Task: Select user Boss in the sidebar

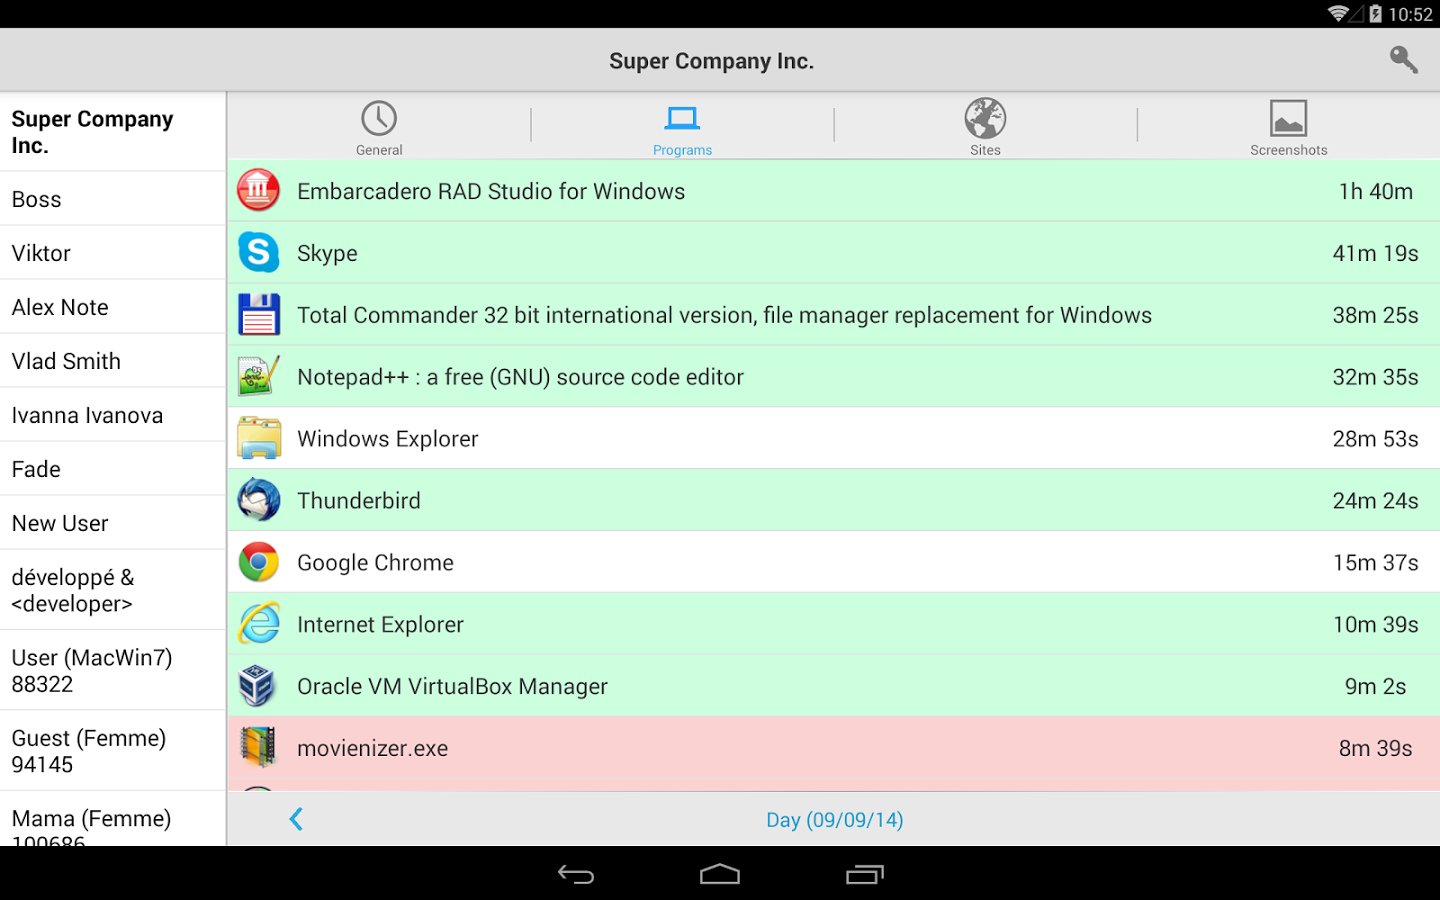Action: (113, 199)
